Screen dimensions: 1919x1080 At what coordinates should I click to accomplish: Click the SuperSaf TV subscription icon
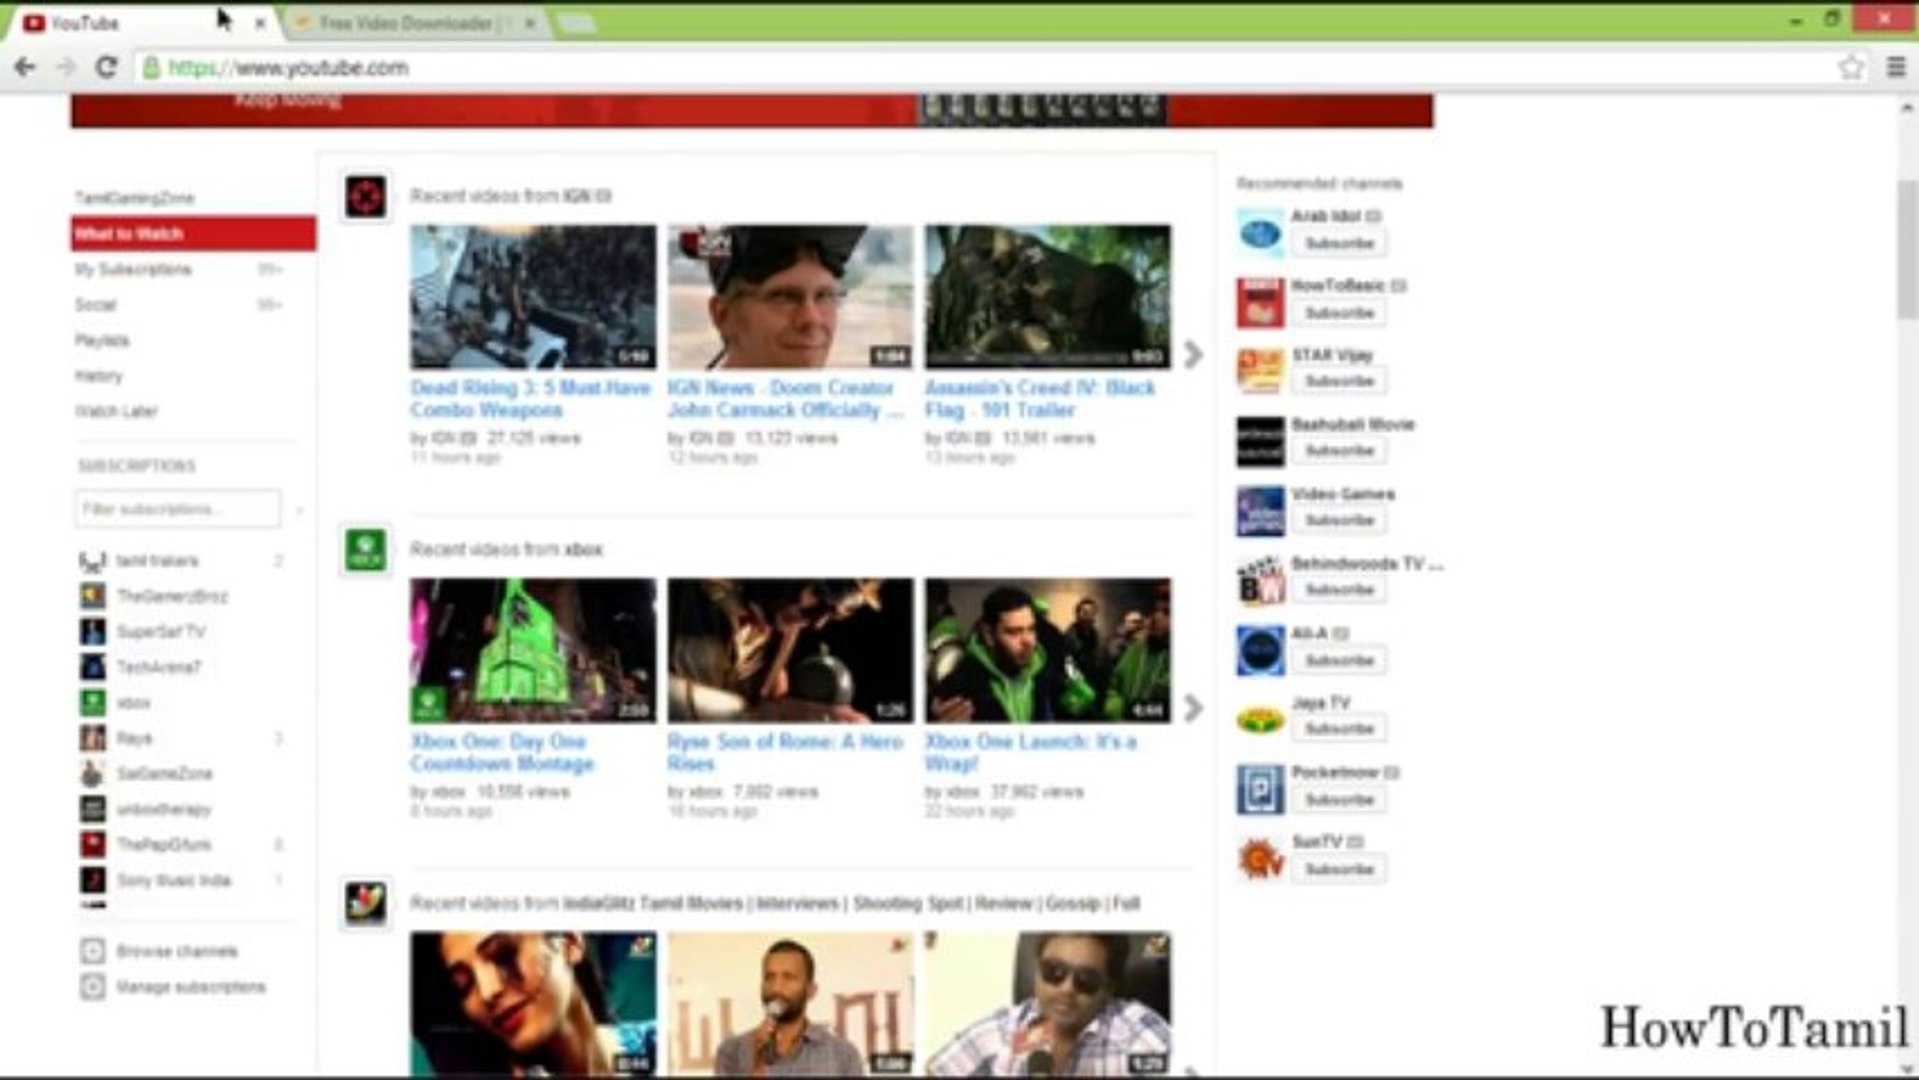93,632
